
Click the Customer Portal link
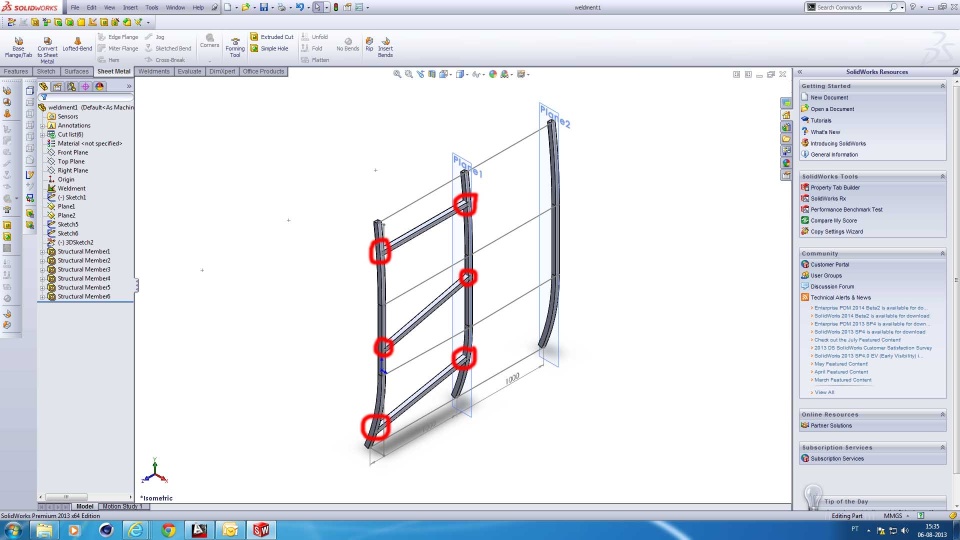pos(830,264)
